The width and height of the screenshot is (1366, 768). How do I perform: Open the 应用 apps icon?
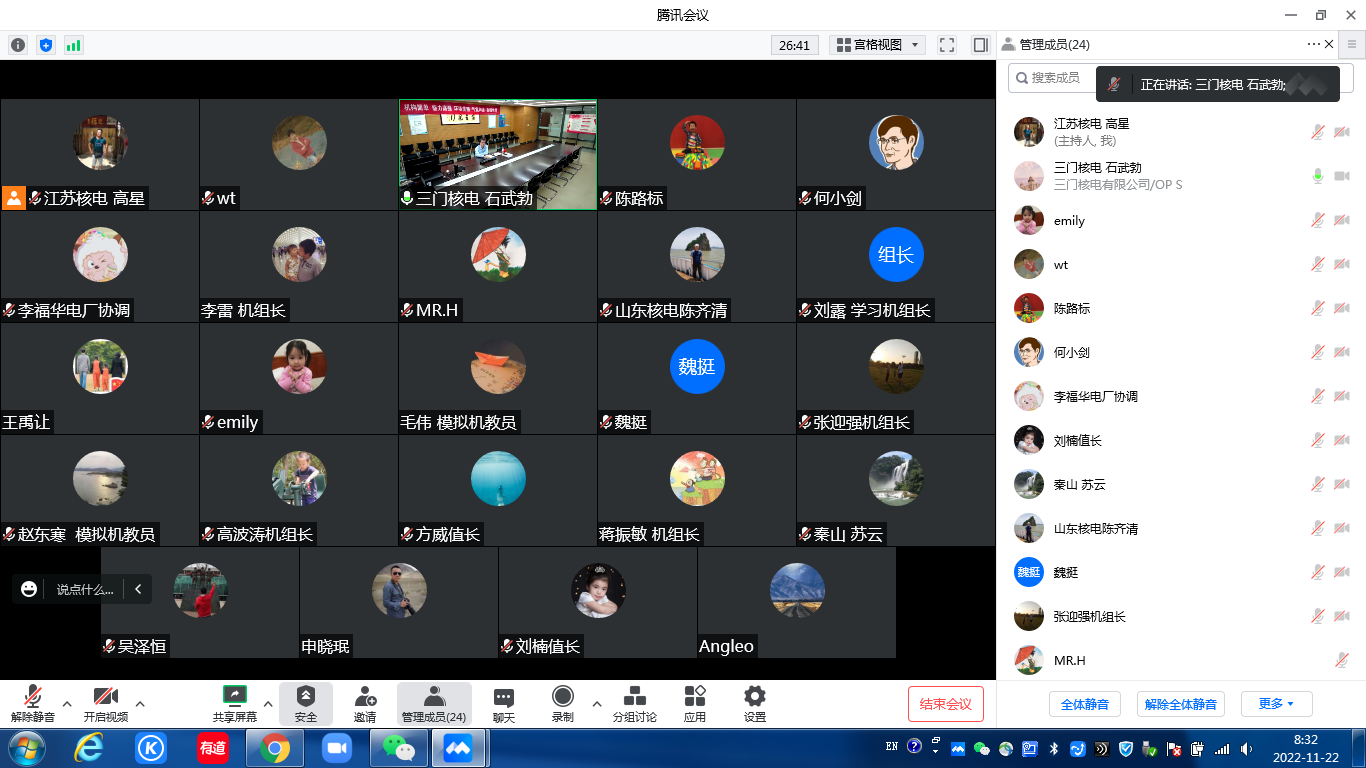(x=695, y=696)
